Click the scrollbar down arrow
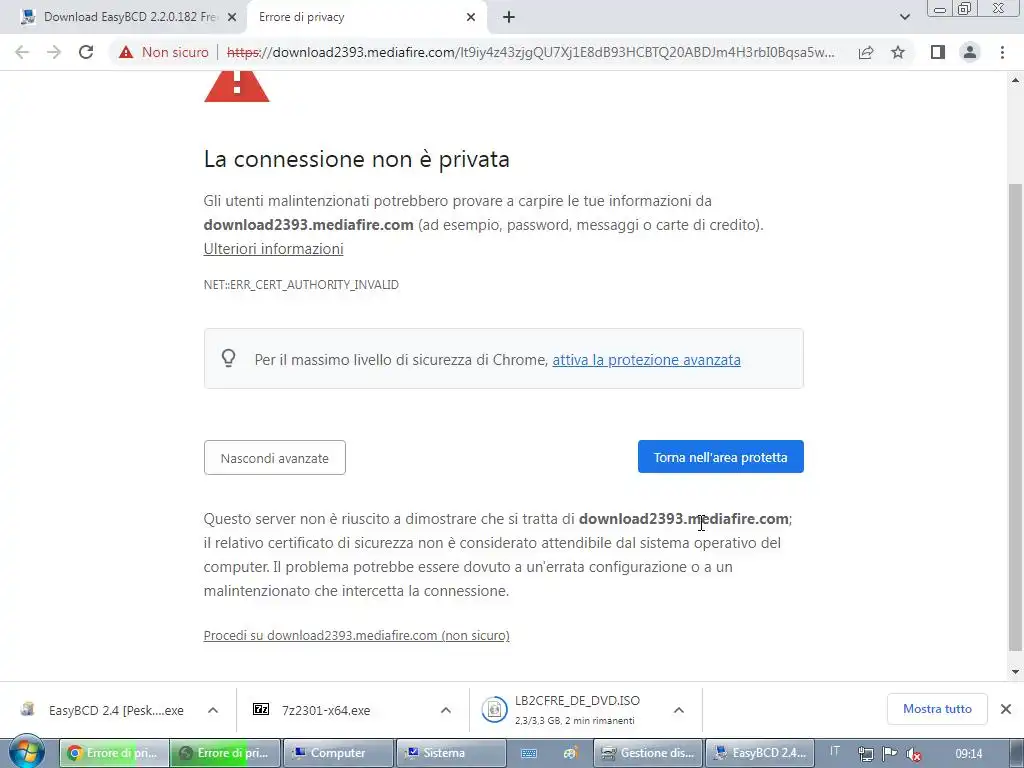The width and height of the screenshot is (1024, 768). click(x=1015, y=671)
